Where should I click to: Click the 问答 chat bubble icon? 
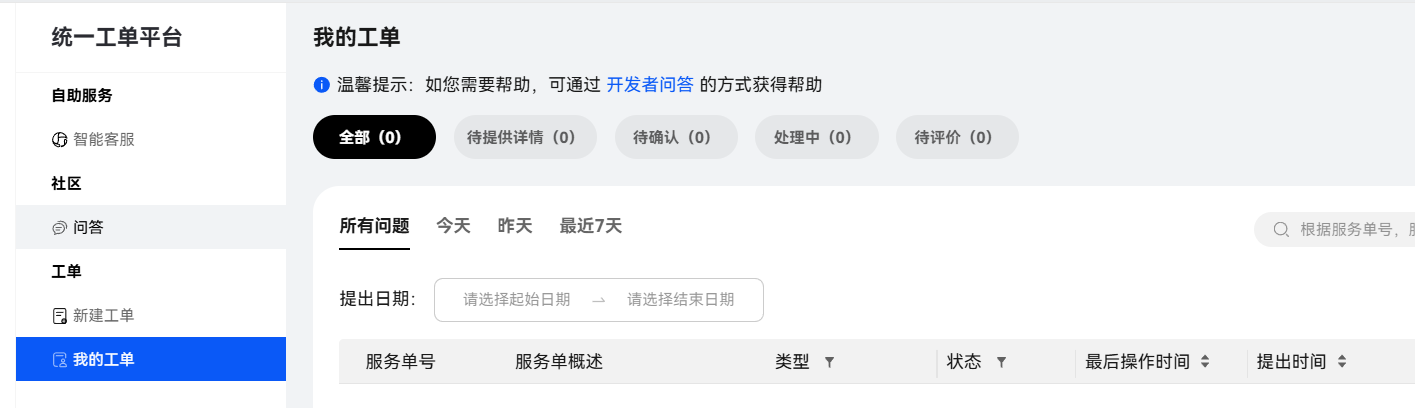pos(59,228)
